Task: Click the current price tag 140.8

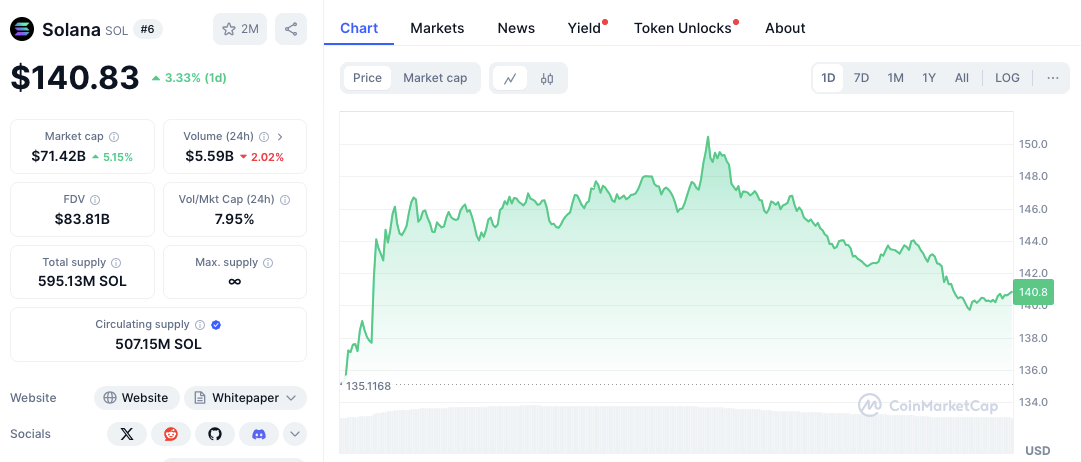Action: tap(1033, 292)
